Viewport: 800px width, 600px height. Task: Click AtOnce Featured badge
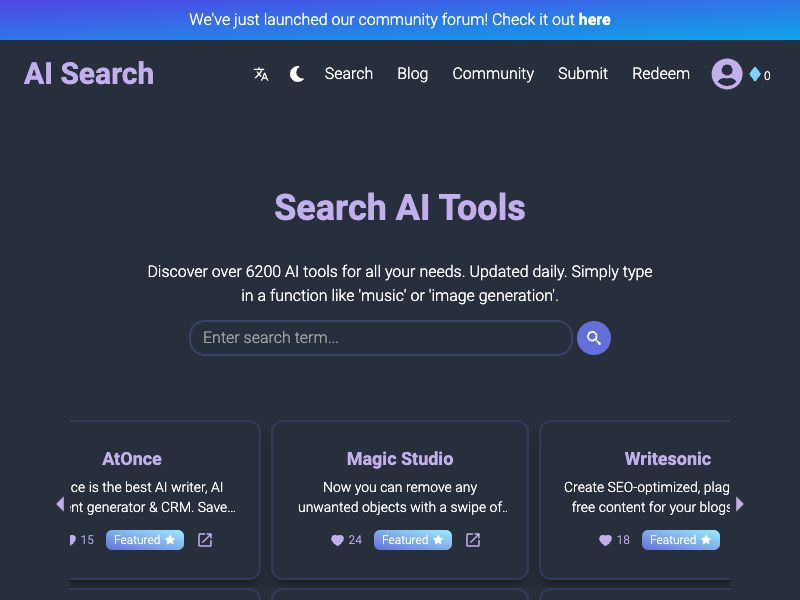145,540
